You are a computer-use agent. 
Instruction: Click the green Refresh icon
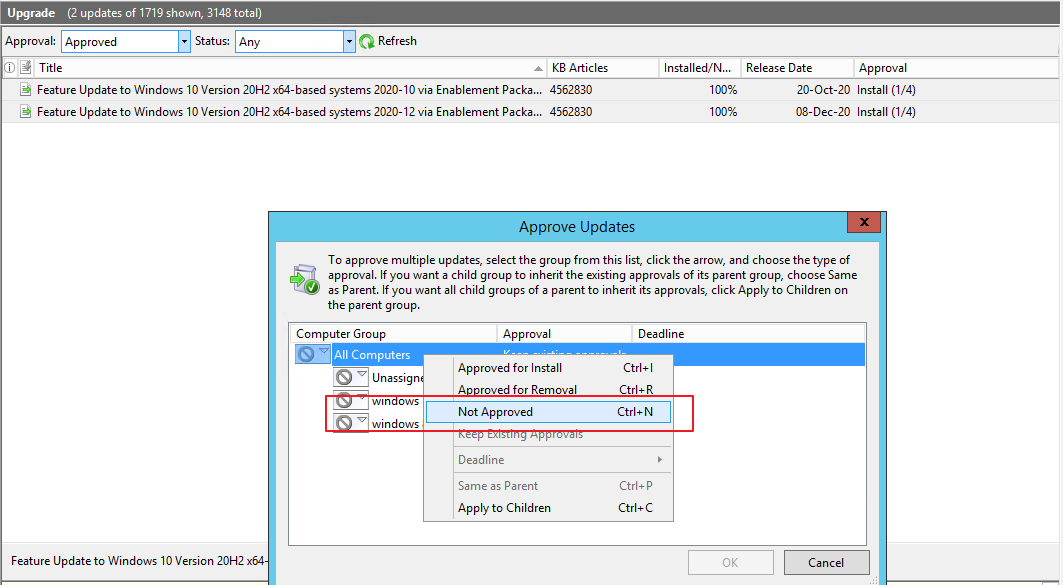point(367,41)
